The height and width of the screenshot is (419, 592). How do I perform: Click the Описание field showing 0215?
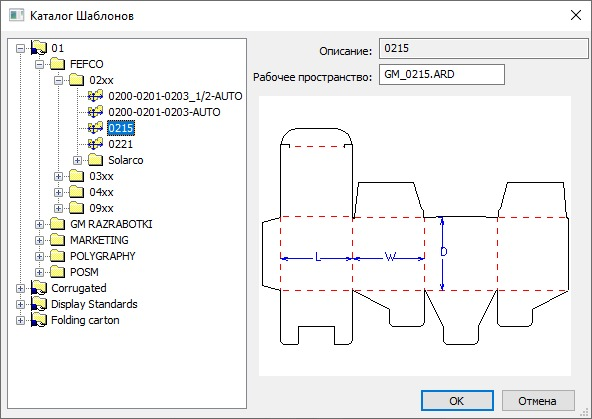click(x=484, y=48)
